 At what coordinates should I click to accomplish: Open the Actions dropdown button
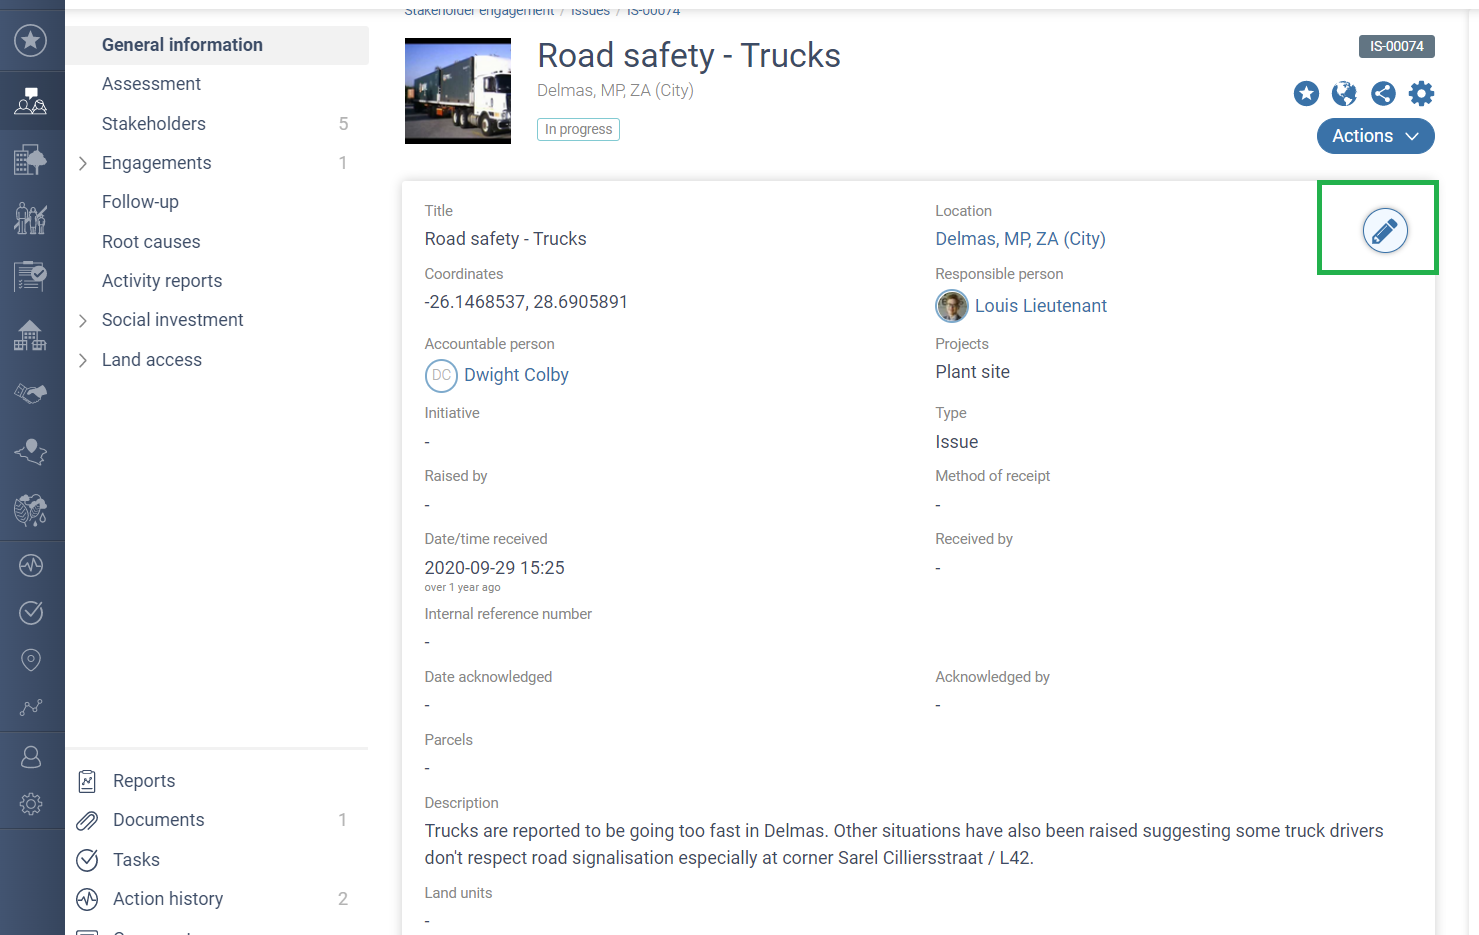(x=1375, y=136)
